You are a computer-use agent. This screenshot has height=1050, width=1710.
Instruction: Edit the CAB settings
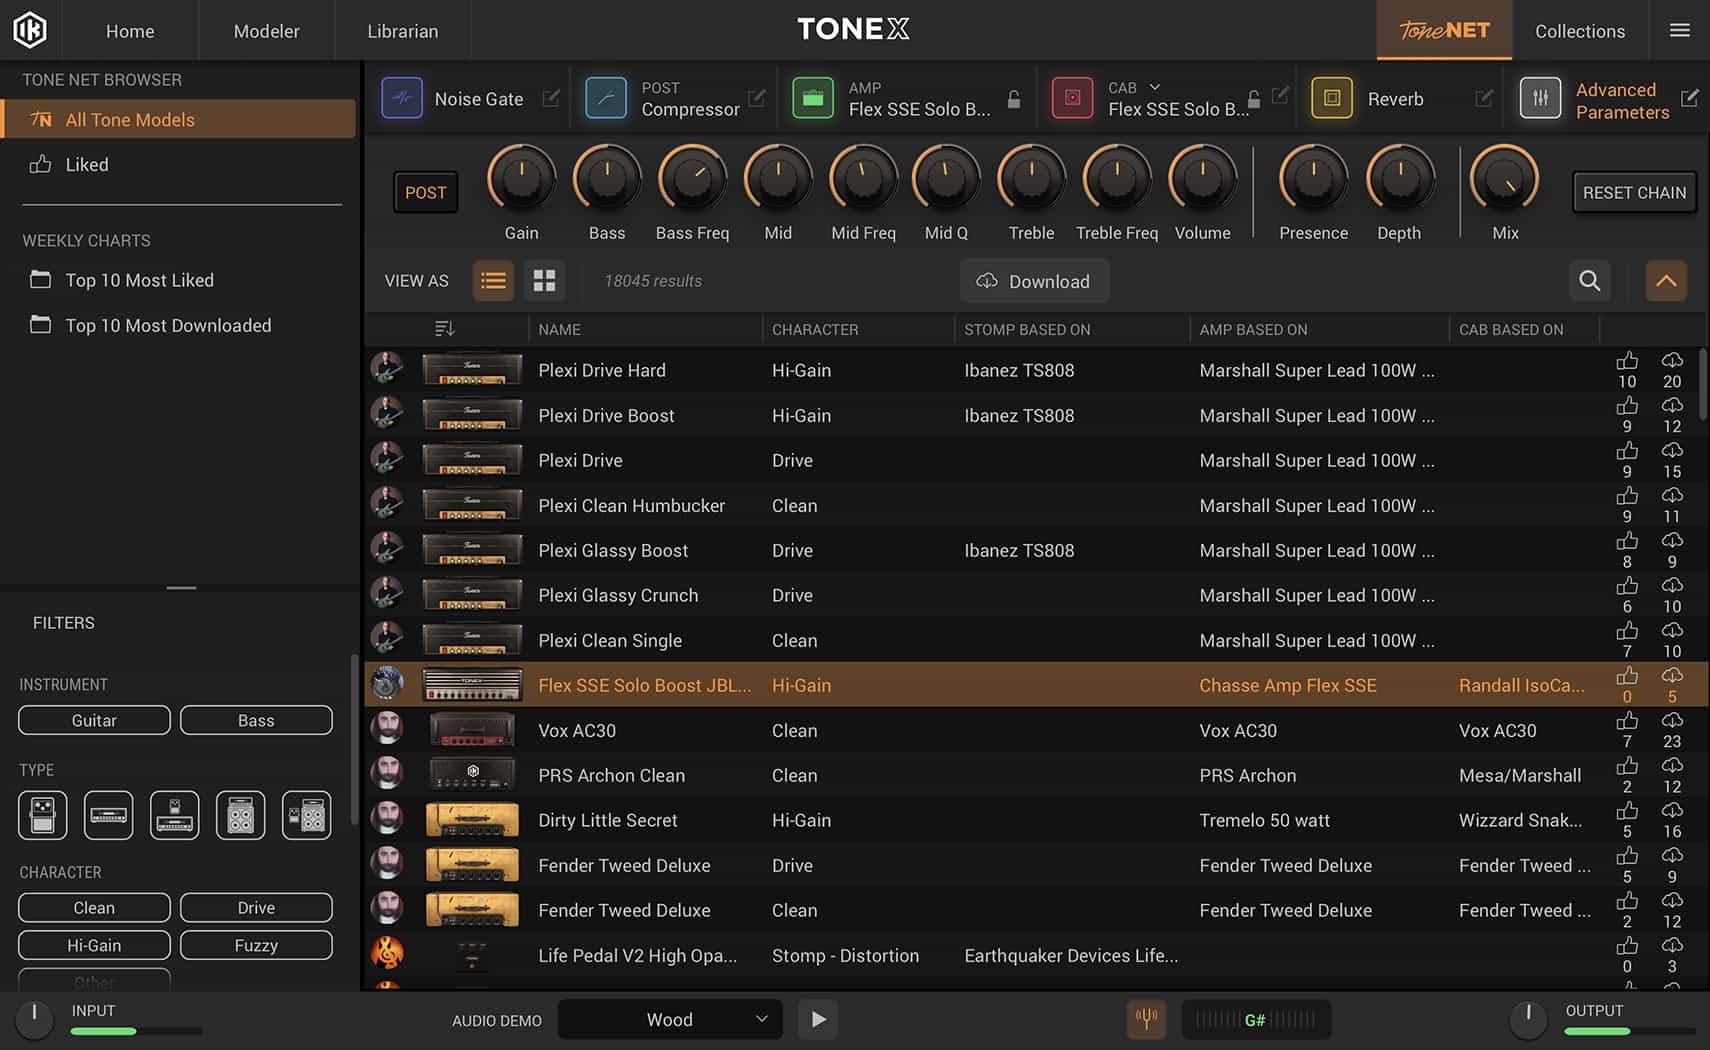point(1280,95)
